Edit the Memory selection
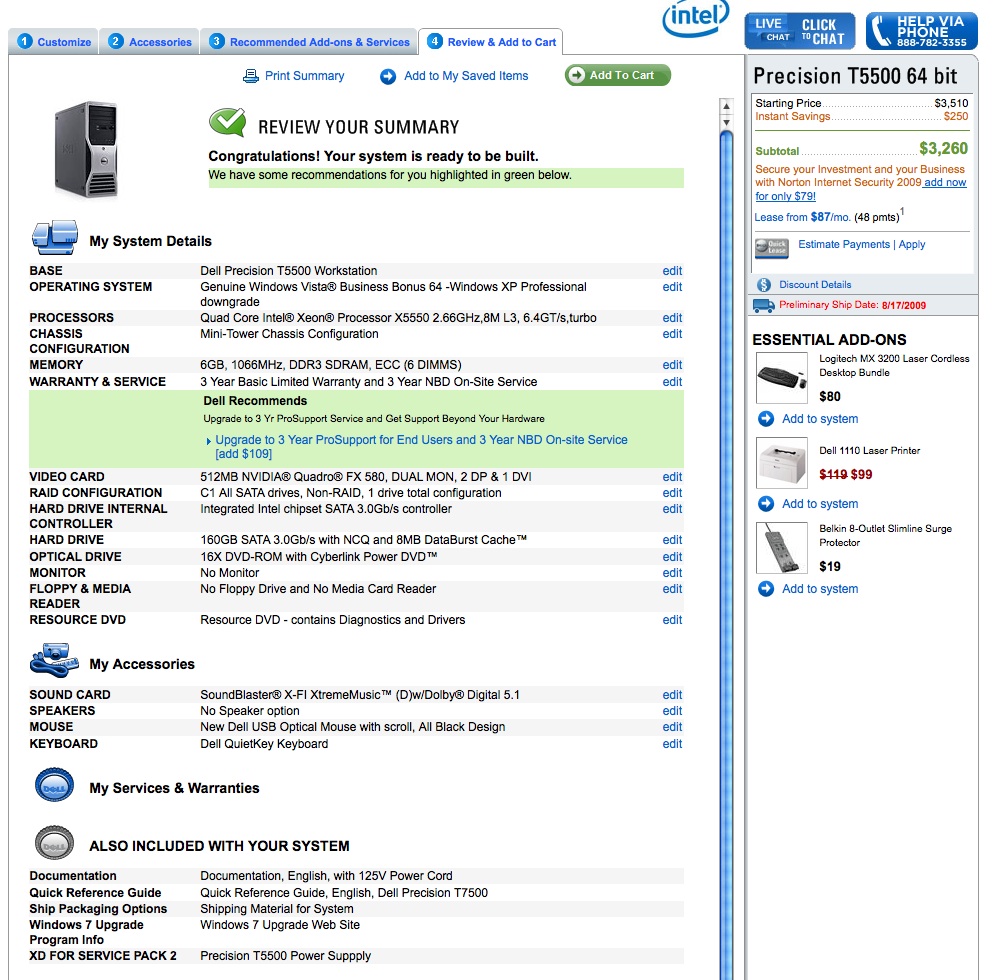This screenshot has width=998, height=980. click(672, 365)
